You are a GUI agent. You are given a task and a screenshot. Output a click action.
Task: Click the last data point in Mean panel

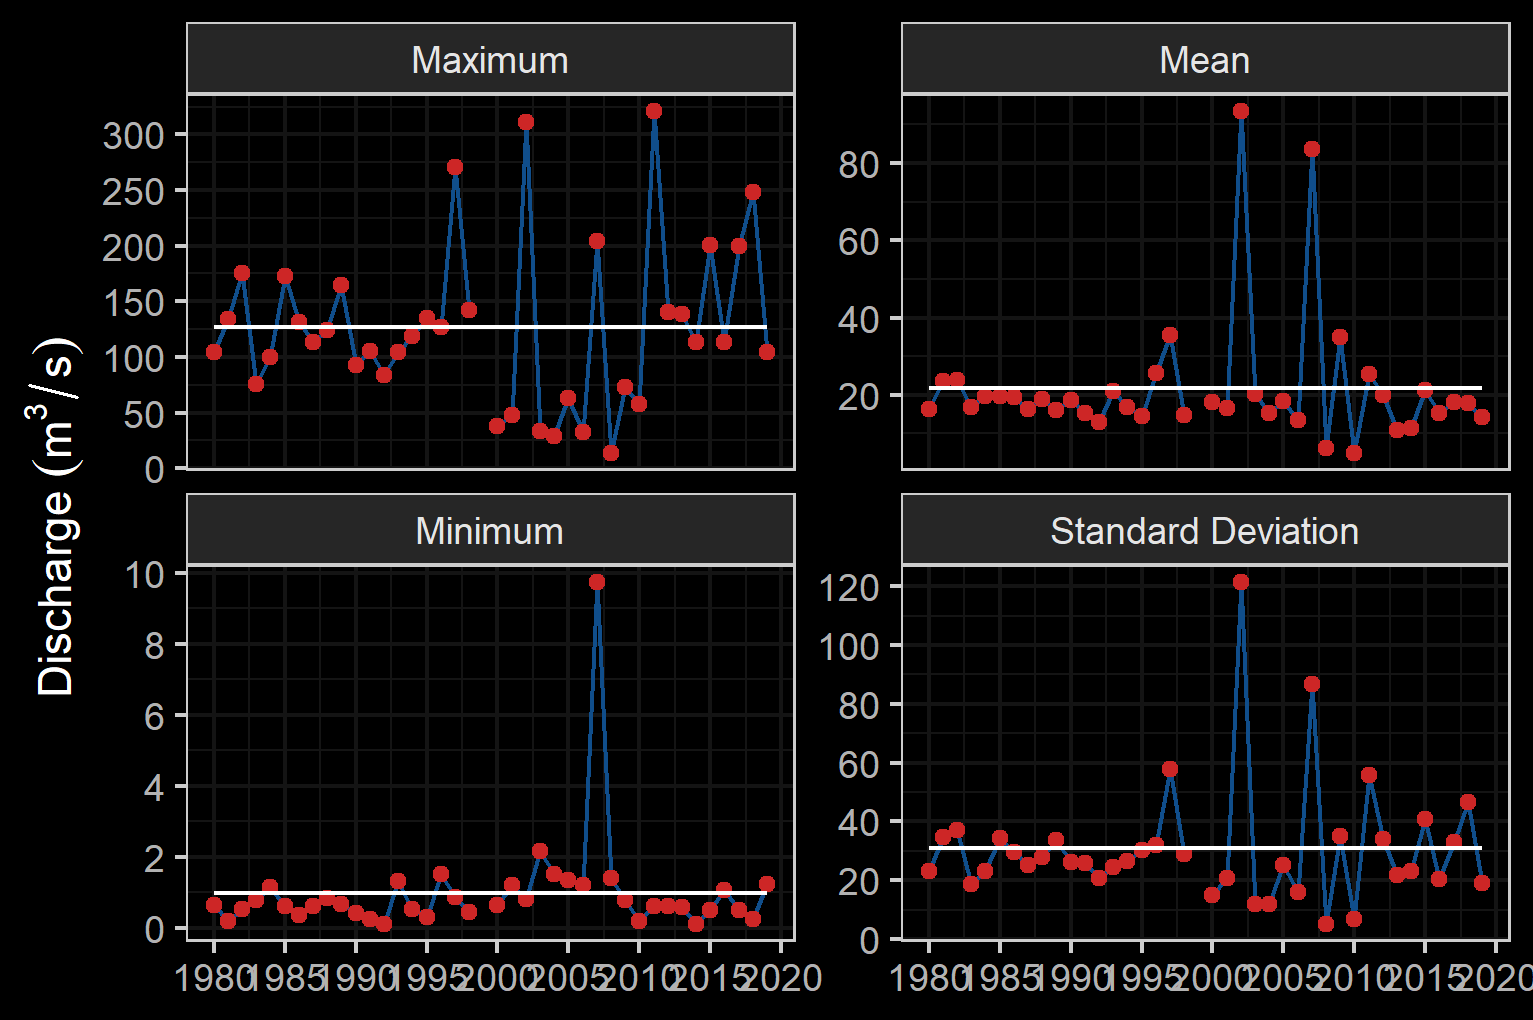(x=1482, y=417)
